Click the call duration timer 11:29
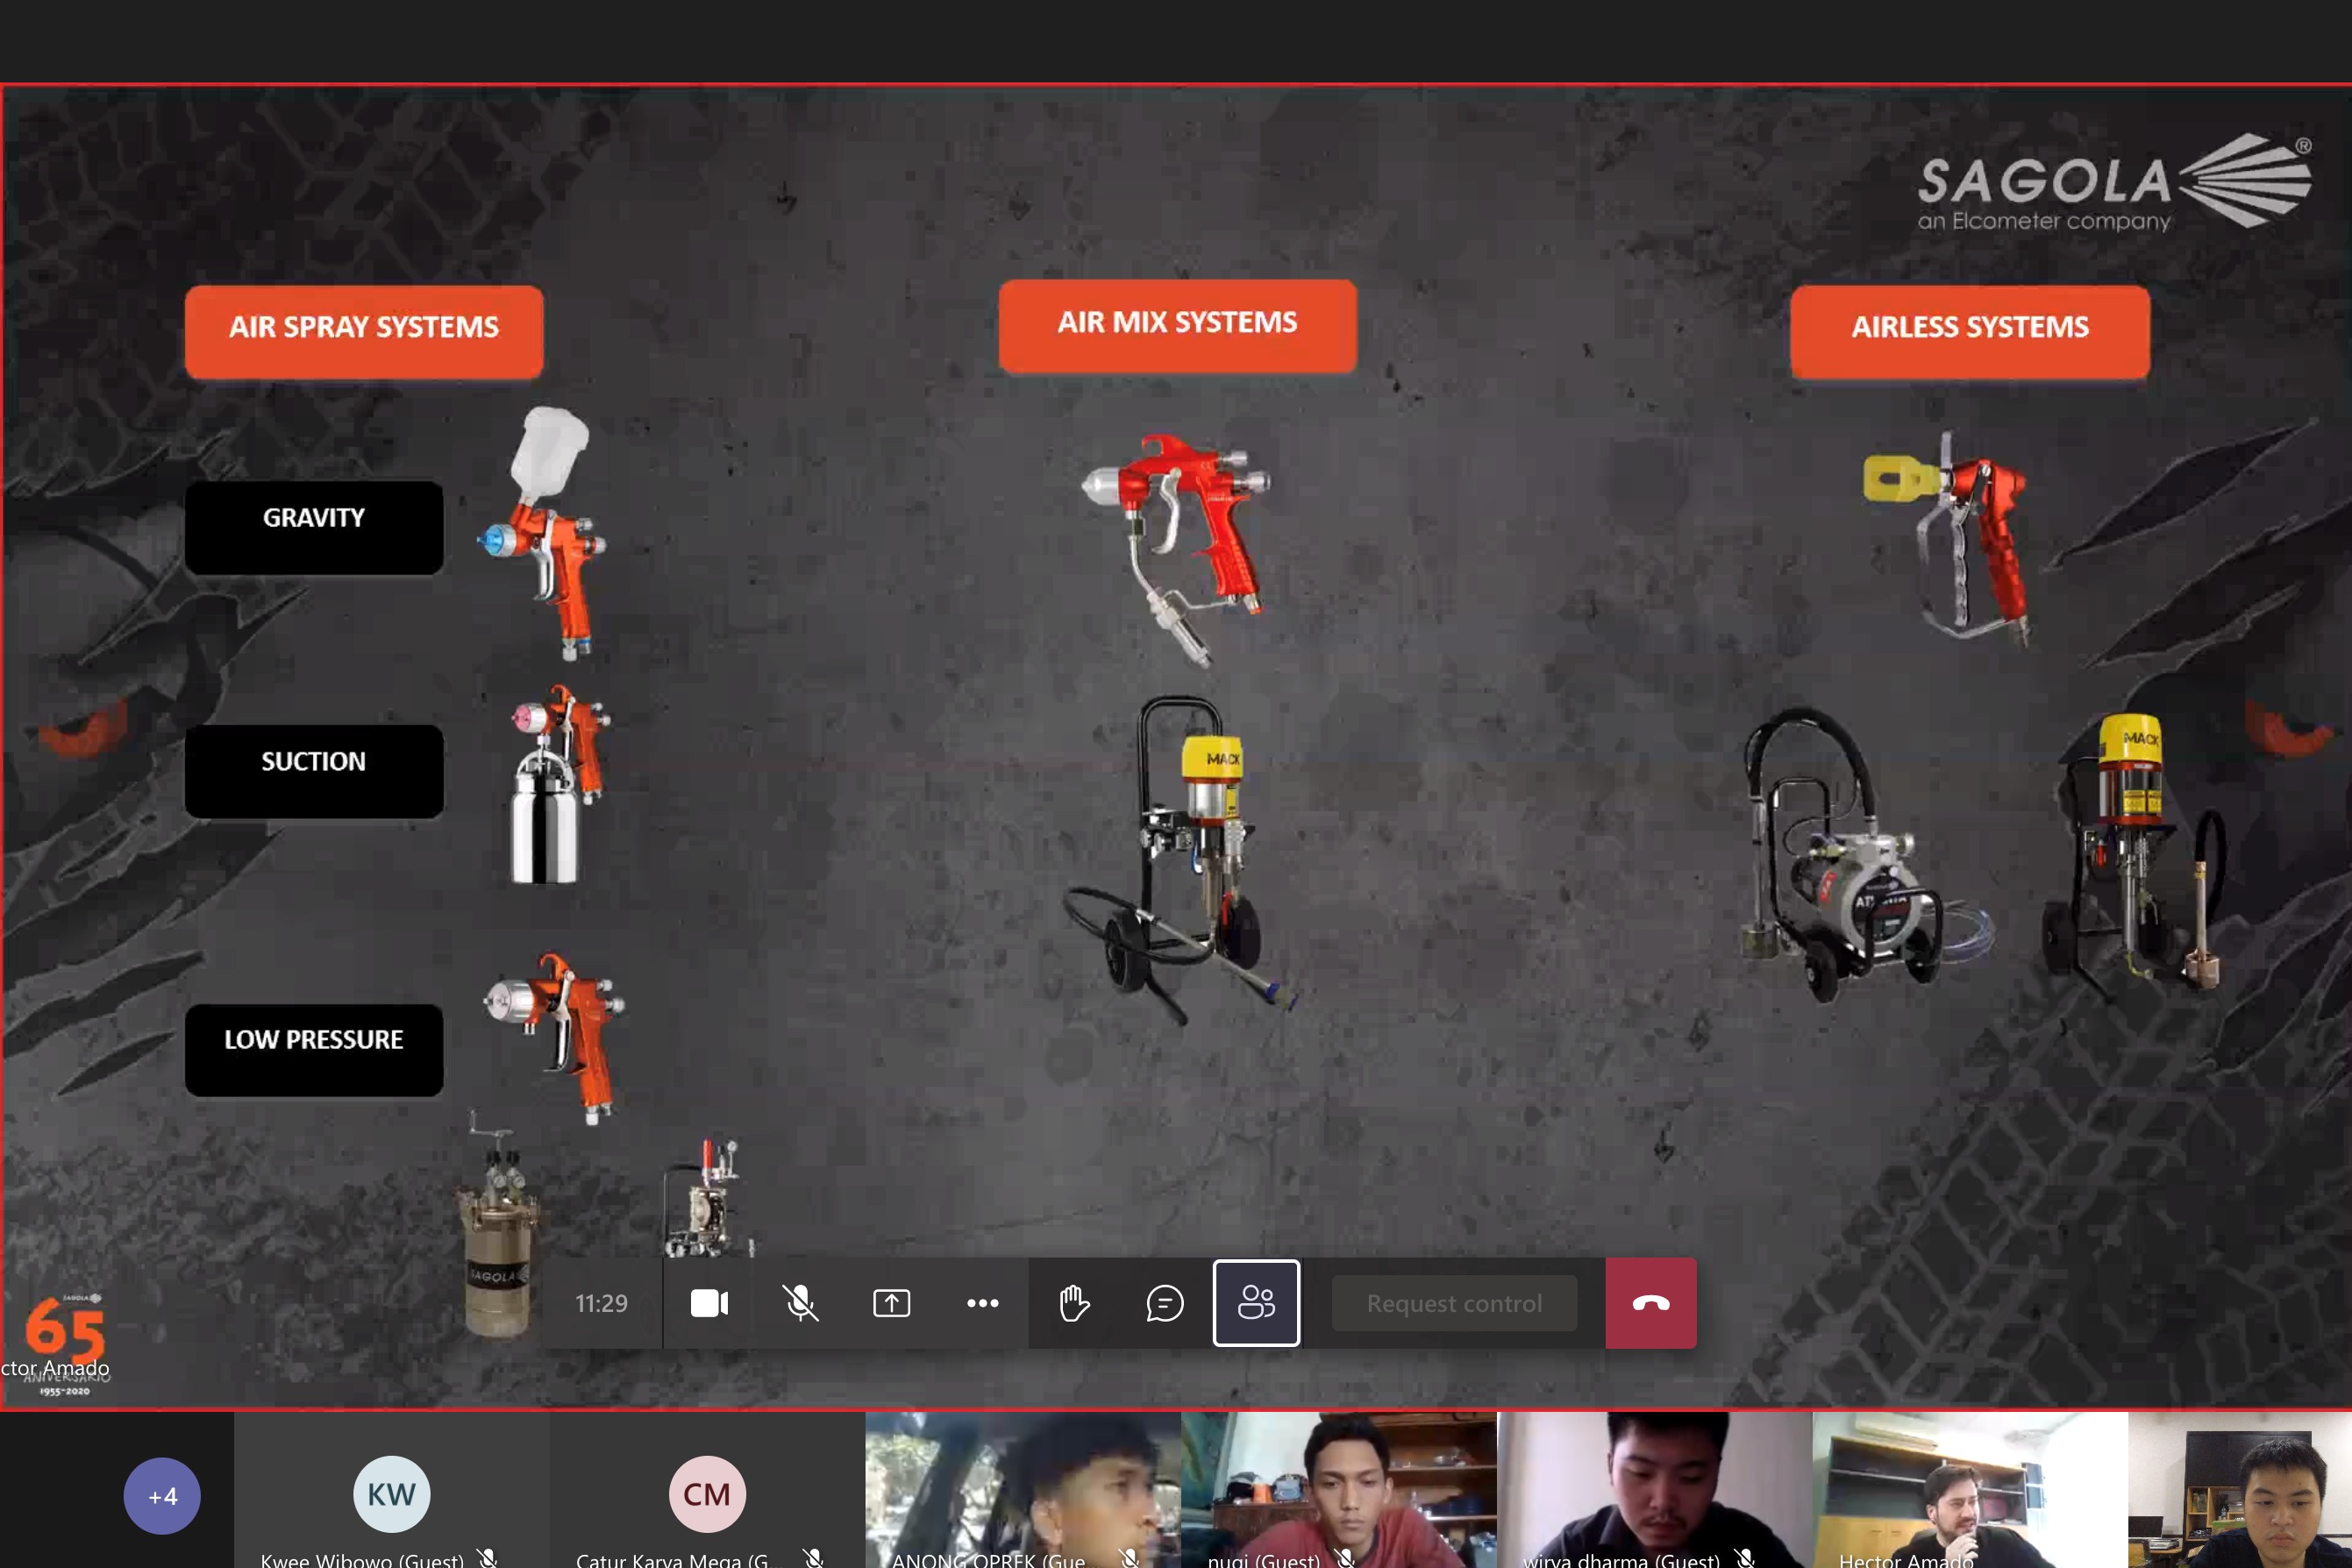The height and width of the screenshot is (1568, 2352). click(x=601, y=1303)
